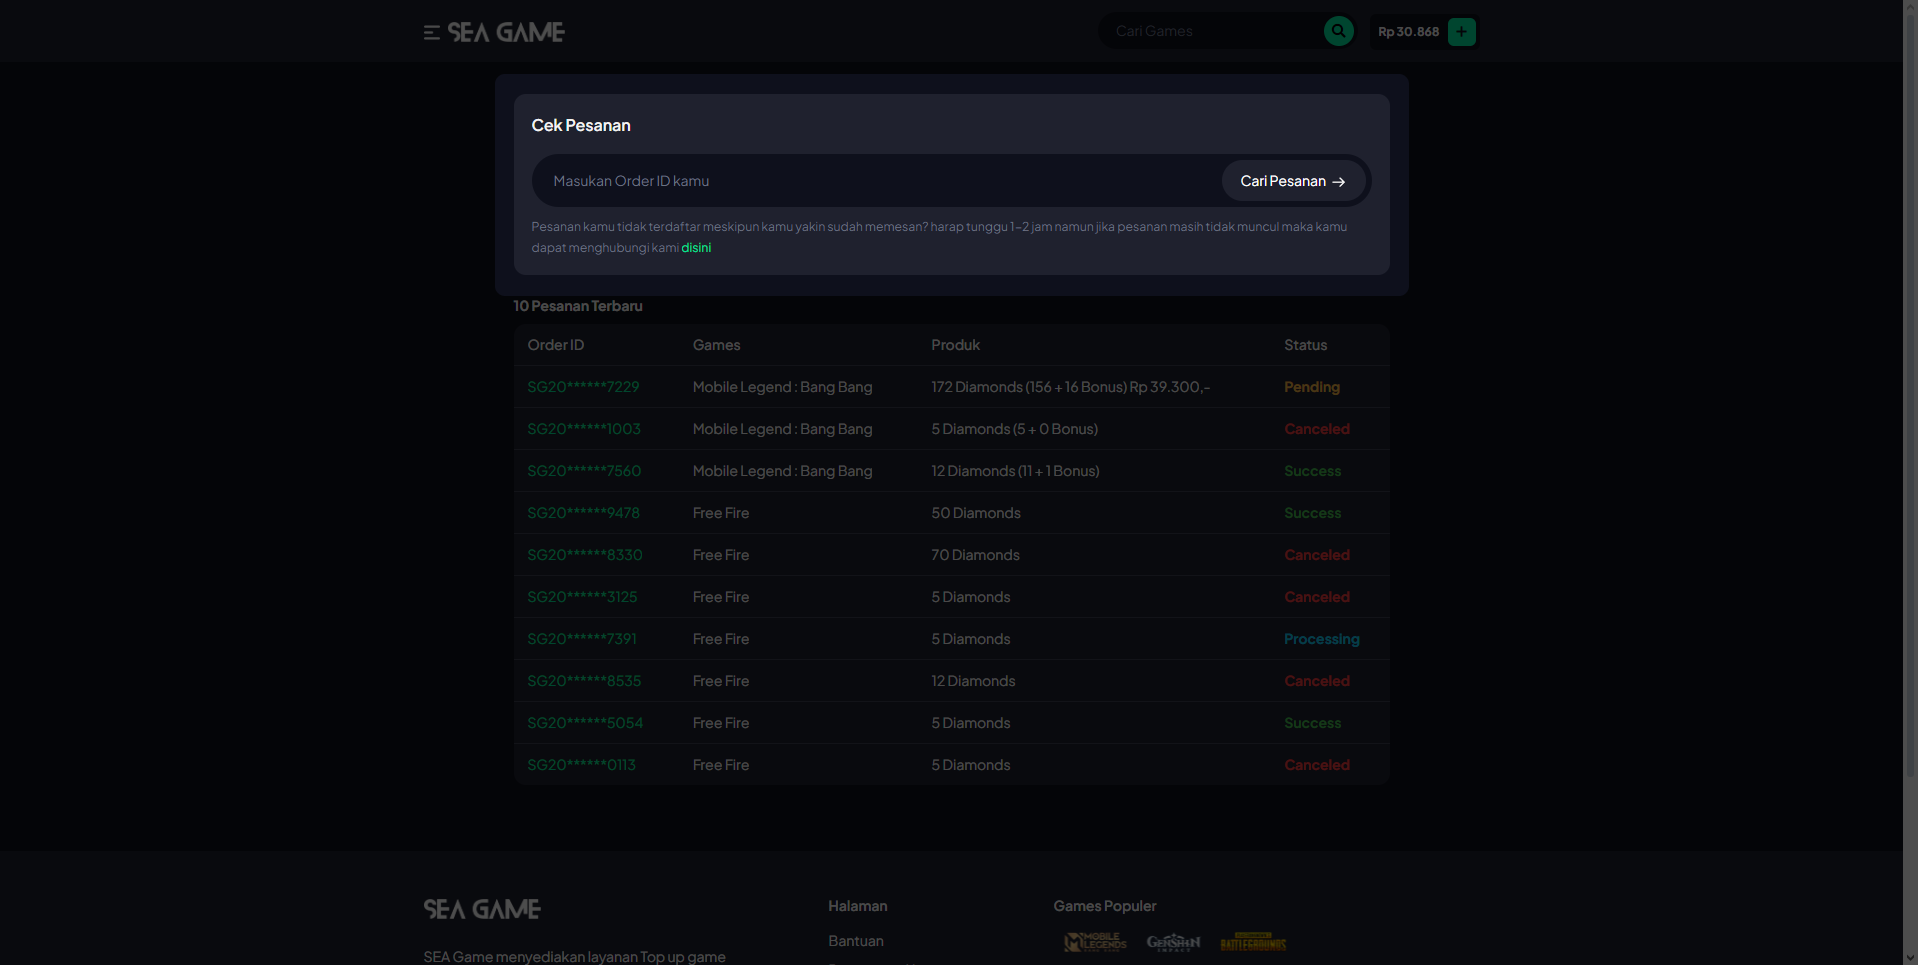Click the 70 Diamonds product cell
The image size is (1918, 965).
coord(975,555)
